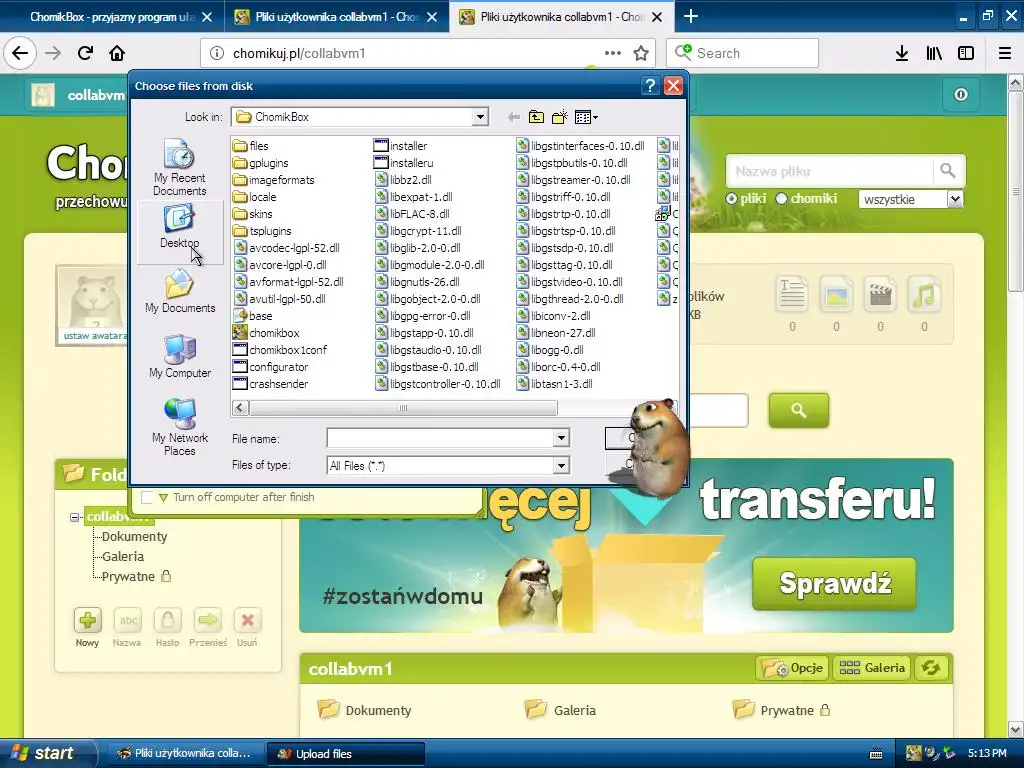This screenshot has height=768, width=1024.
Task: Collapse the collabvm1 tree root
Action: coord(74,517)
